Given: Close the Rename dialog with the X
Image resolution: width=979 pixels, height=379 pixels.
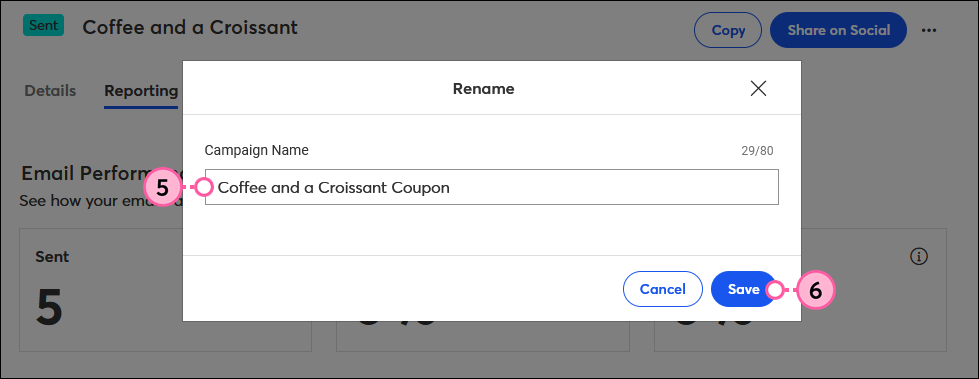Looking at the screenshot, I should [x=758, y=89].
